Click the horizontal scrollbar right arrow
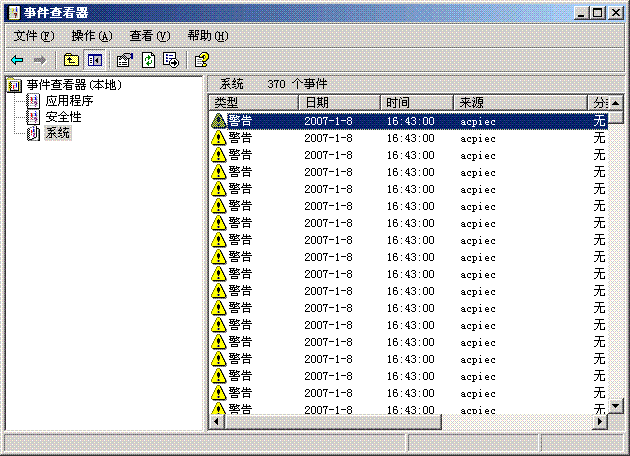 point(600,423)
